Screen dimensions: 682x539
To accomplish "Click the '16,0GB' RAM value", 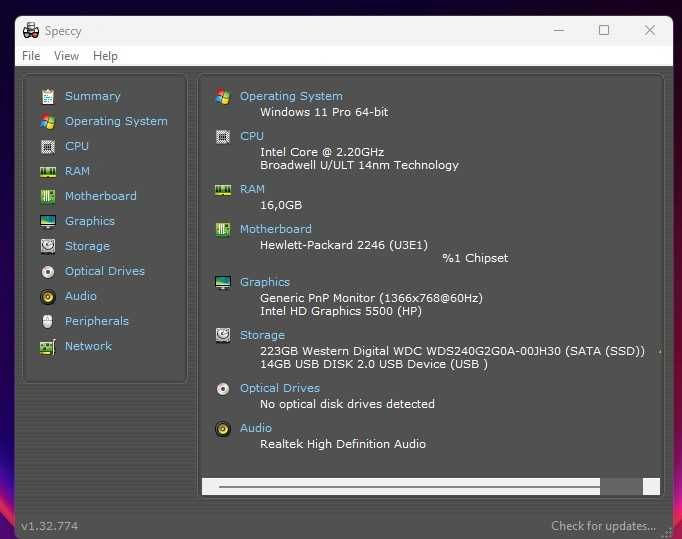I will pyautogui.click(x=281, y=205).
